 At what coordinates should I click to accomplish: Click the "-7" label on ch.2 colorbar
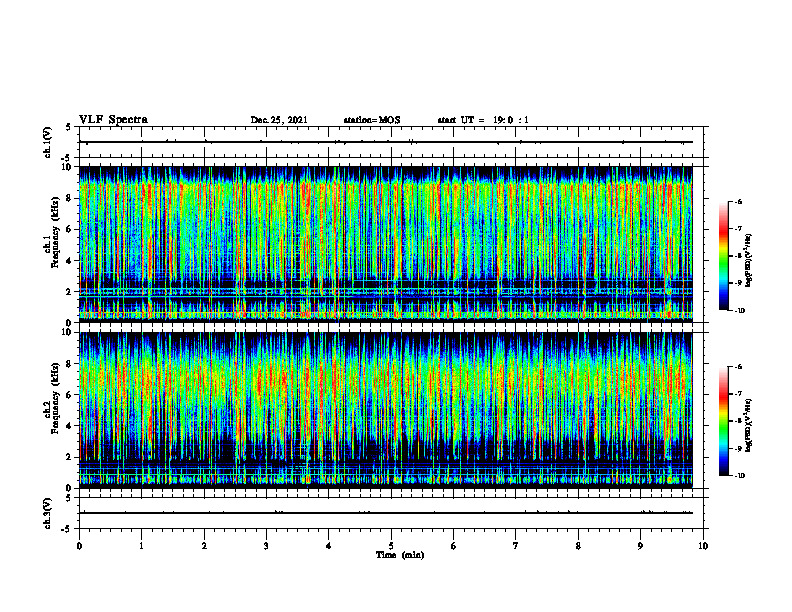point(738,394)
